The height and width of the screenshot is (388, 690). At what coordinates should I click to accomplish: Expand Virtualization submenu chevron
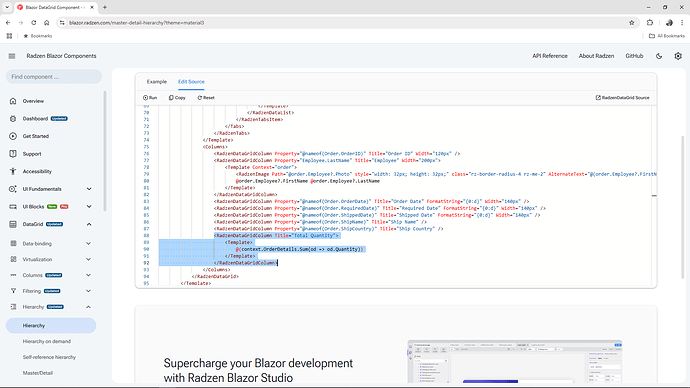click(88, 259)
